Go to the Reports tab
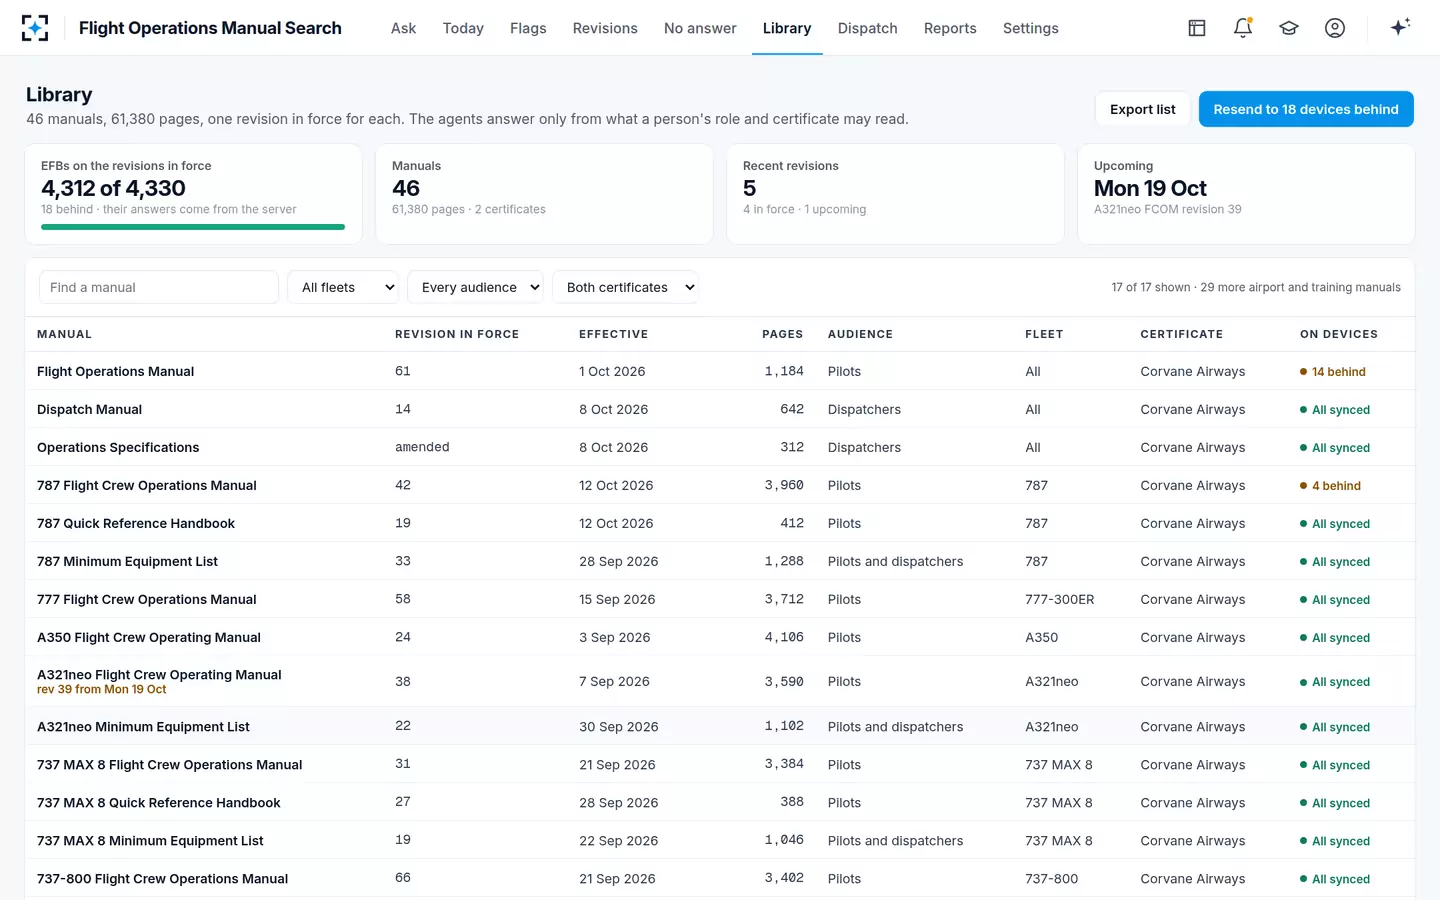Viewport: 1440px width, 900px height. click(950, 28)
